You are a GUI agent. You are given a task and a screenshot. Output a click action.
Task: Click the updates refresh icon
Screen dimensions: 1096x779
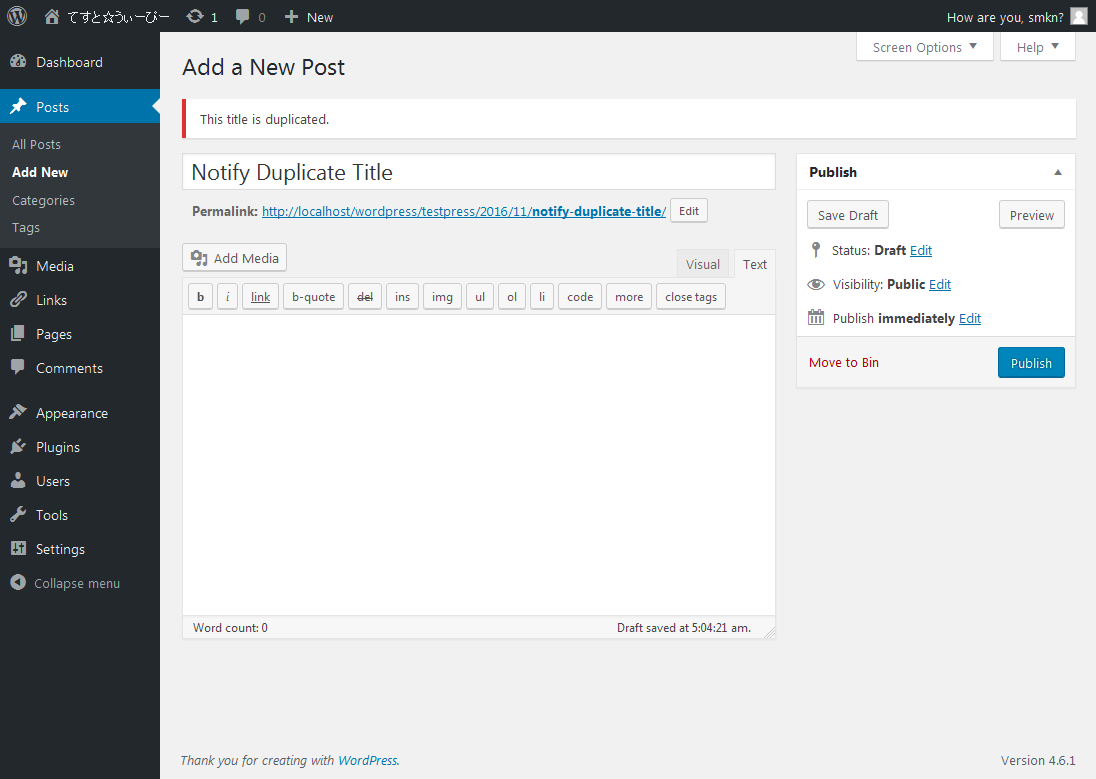195,16
